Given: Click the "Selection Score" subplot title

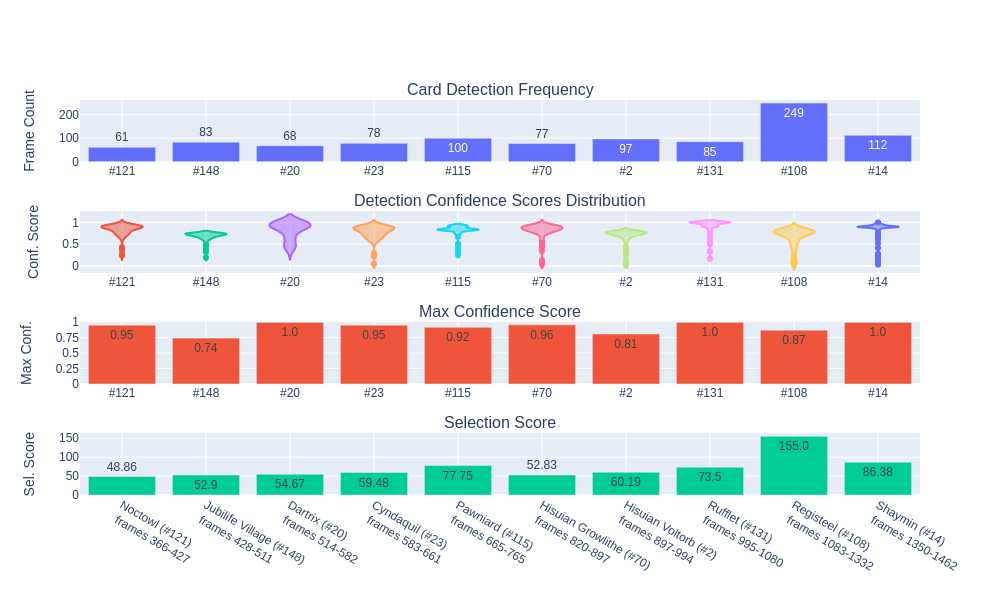Looking at the screenshot, I should coord(500,423).
